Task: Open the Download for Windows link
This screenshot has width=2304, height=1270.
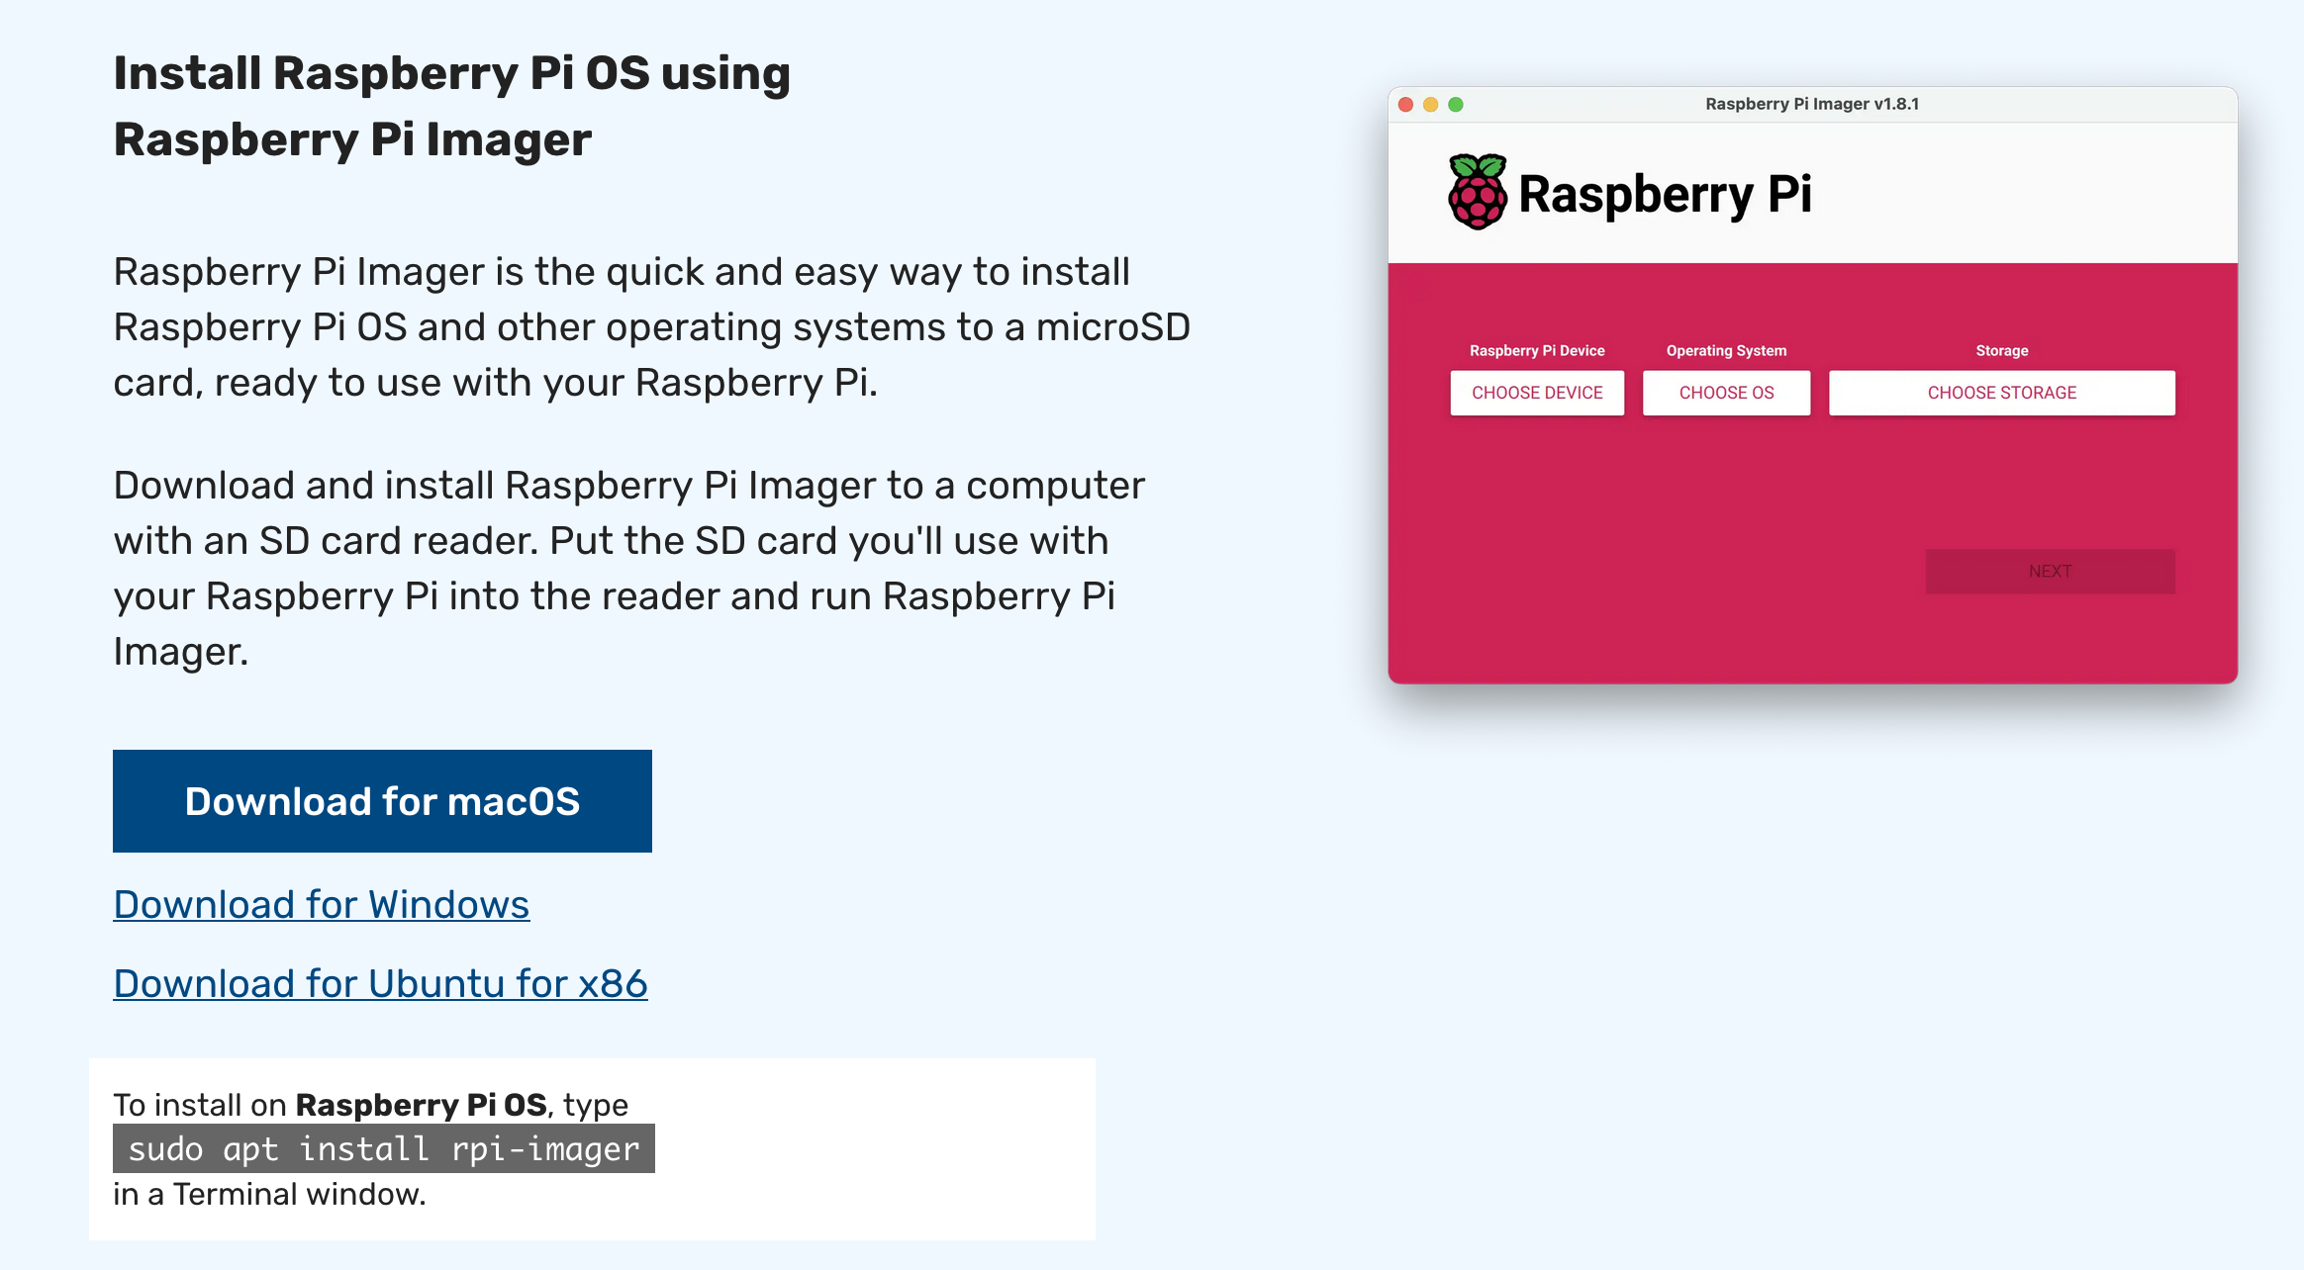Action: point(321,904)
